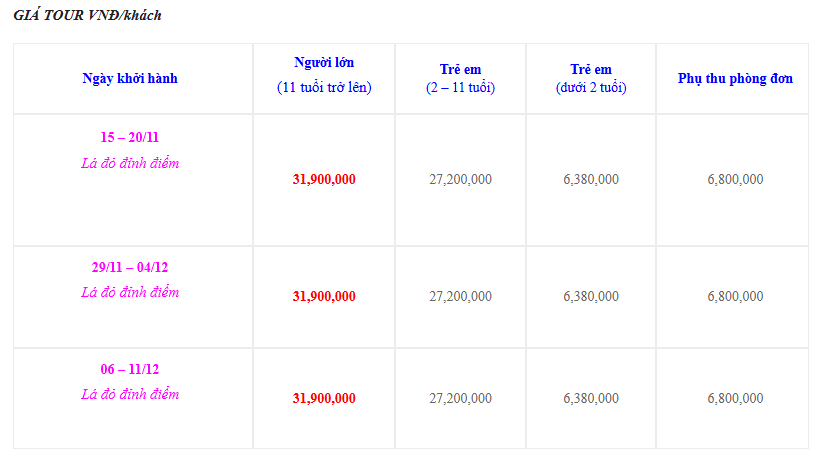Click the "Trẻ em (2 – 11 tuổi)" header
The height and width of the screenshot is (466, 827).
click(460, 78)
